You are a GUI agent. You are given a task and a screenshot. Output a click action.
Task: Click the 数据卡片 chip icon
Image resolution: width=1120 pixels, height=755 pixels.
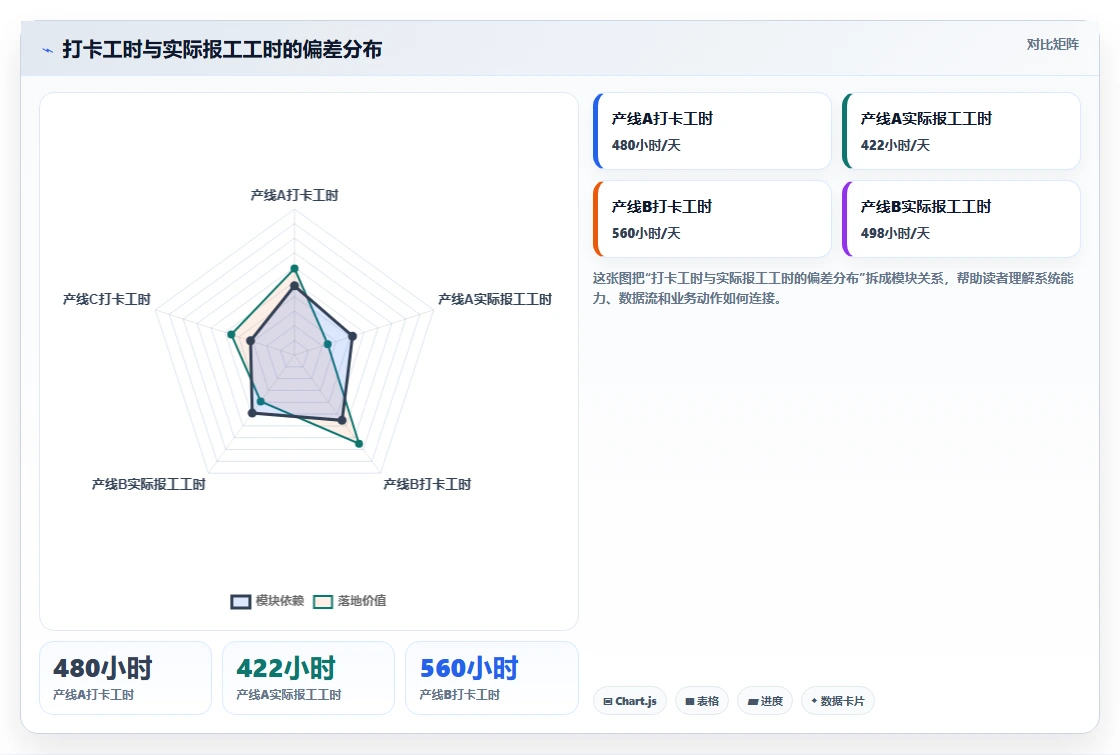(814, 701)
